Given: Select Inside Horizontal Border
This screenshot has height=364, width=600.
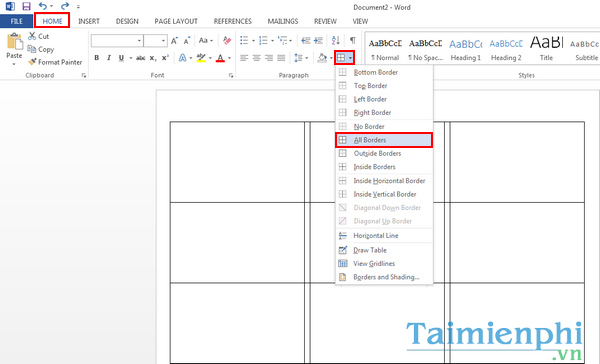Looking at the screenshot, I should (x=384, y=181).
